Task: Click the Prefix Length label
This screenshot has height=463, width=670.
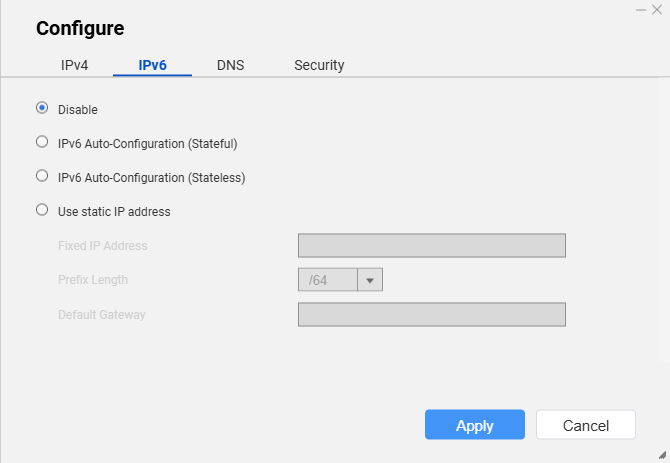Action: 93,280
